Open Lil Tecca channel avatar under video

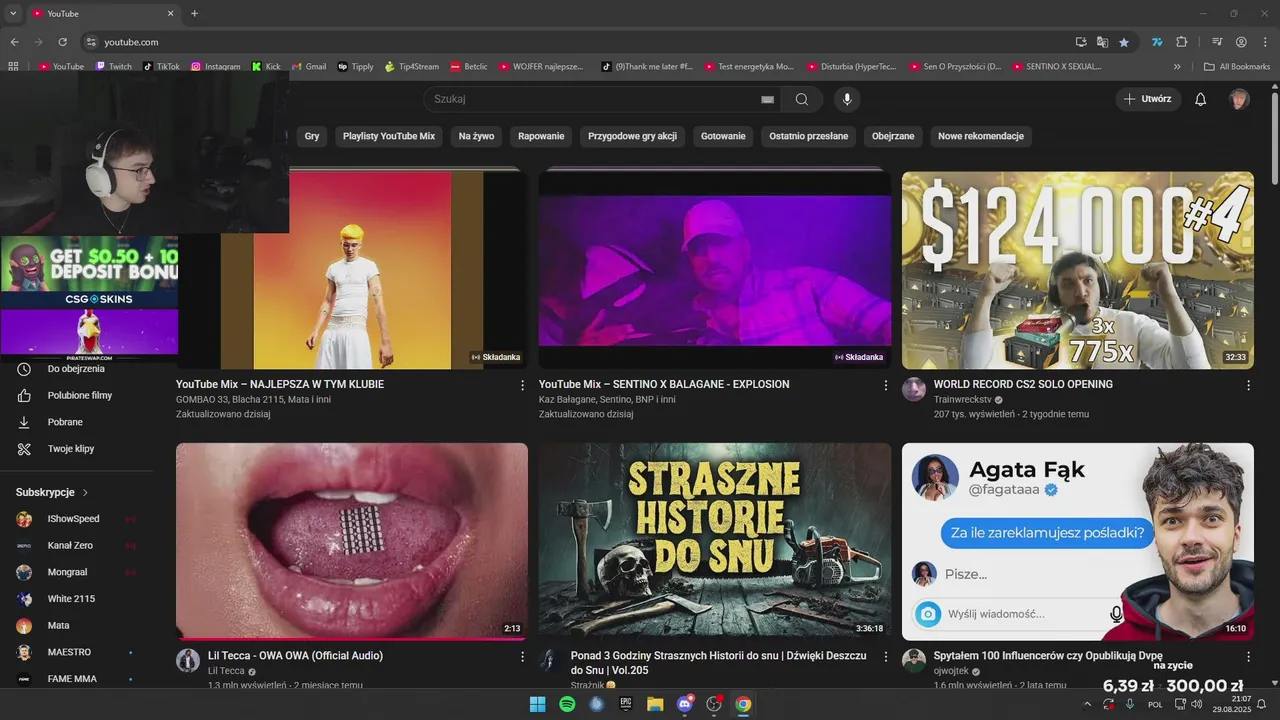click(x=188, y=660)
